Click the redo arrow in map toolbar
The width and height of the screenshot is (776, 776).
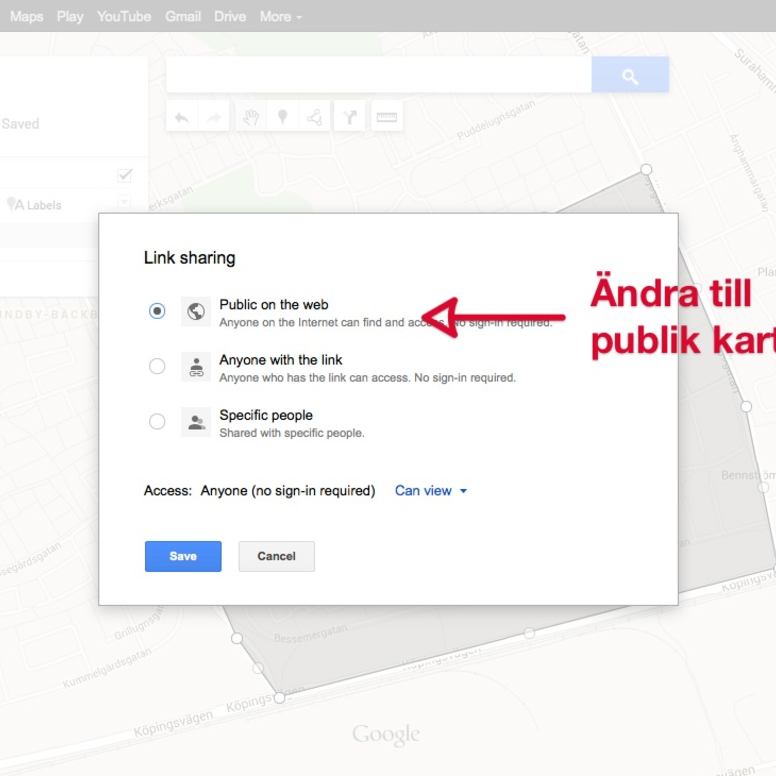[213, 118]
